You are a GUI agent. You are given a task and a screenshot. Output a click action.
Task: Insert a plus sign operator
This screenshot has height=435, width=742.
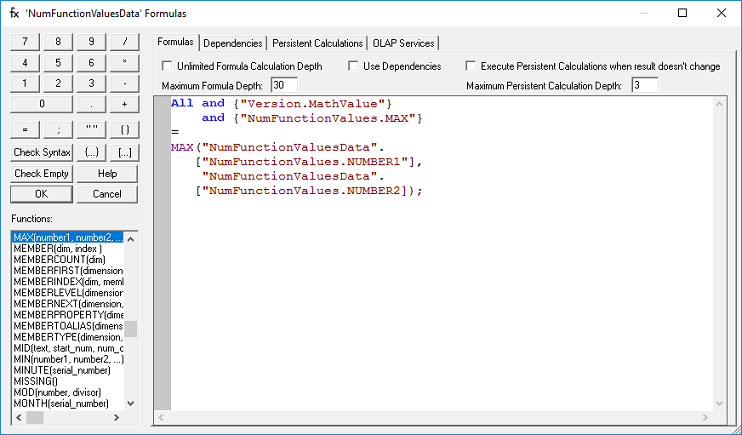pyautogui.click(x=124, y=103)
